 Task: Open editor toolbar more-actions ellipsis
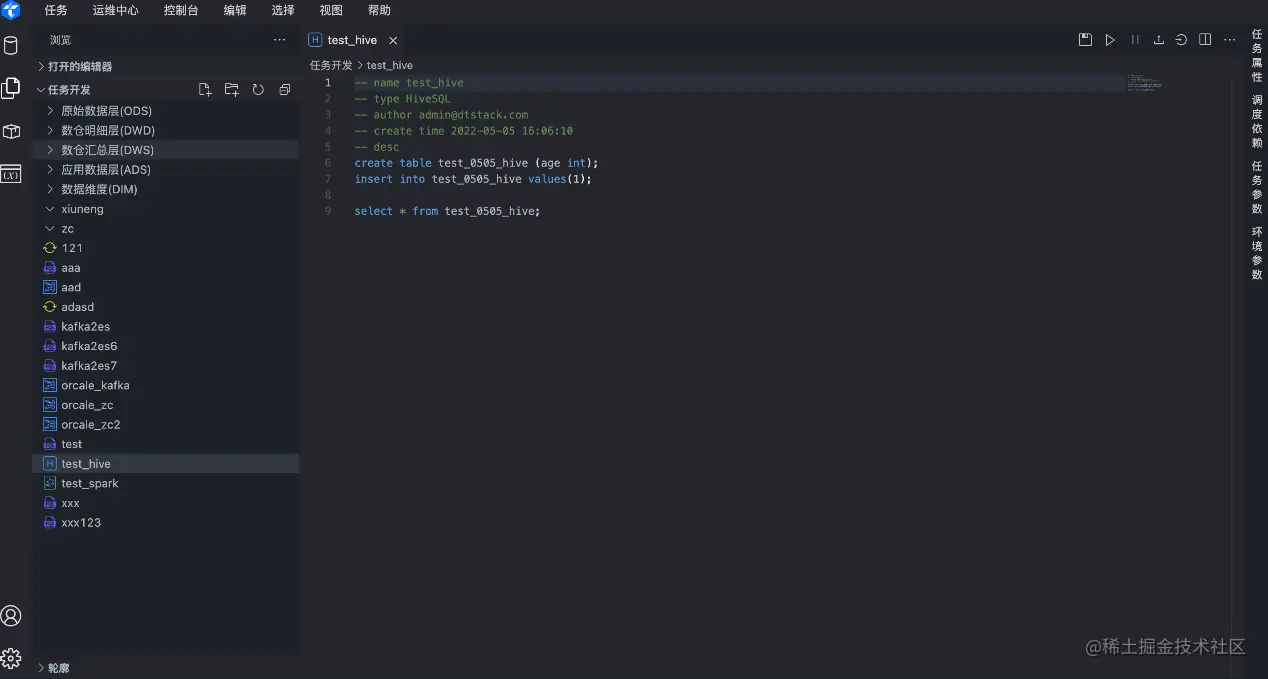tap(1229, 40)
